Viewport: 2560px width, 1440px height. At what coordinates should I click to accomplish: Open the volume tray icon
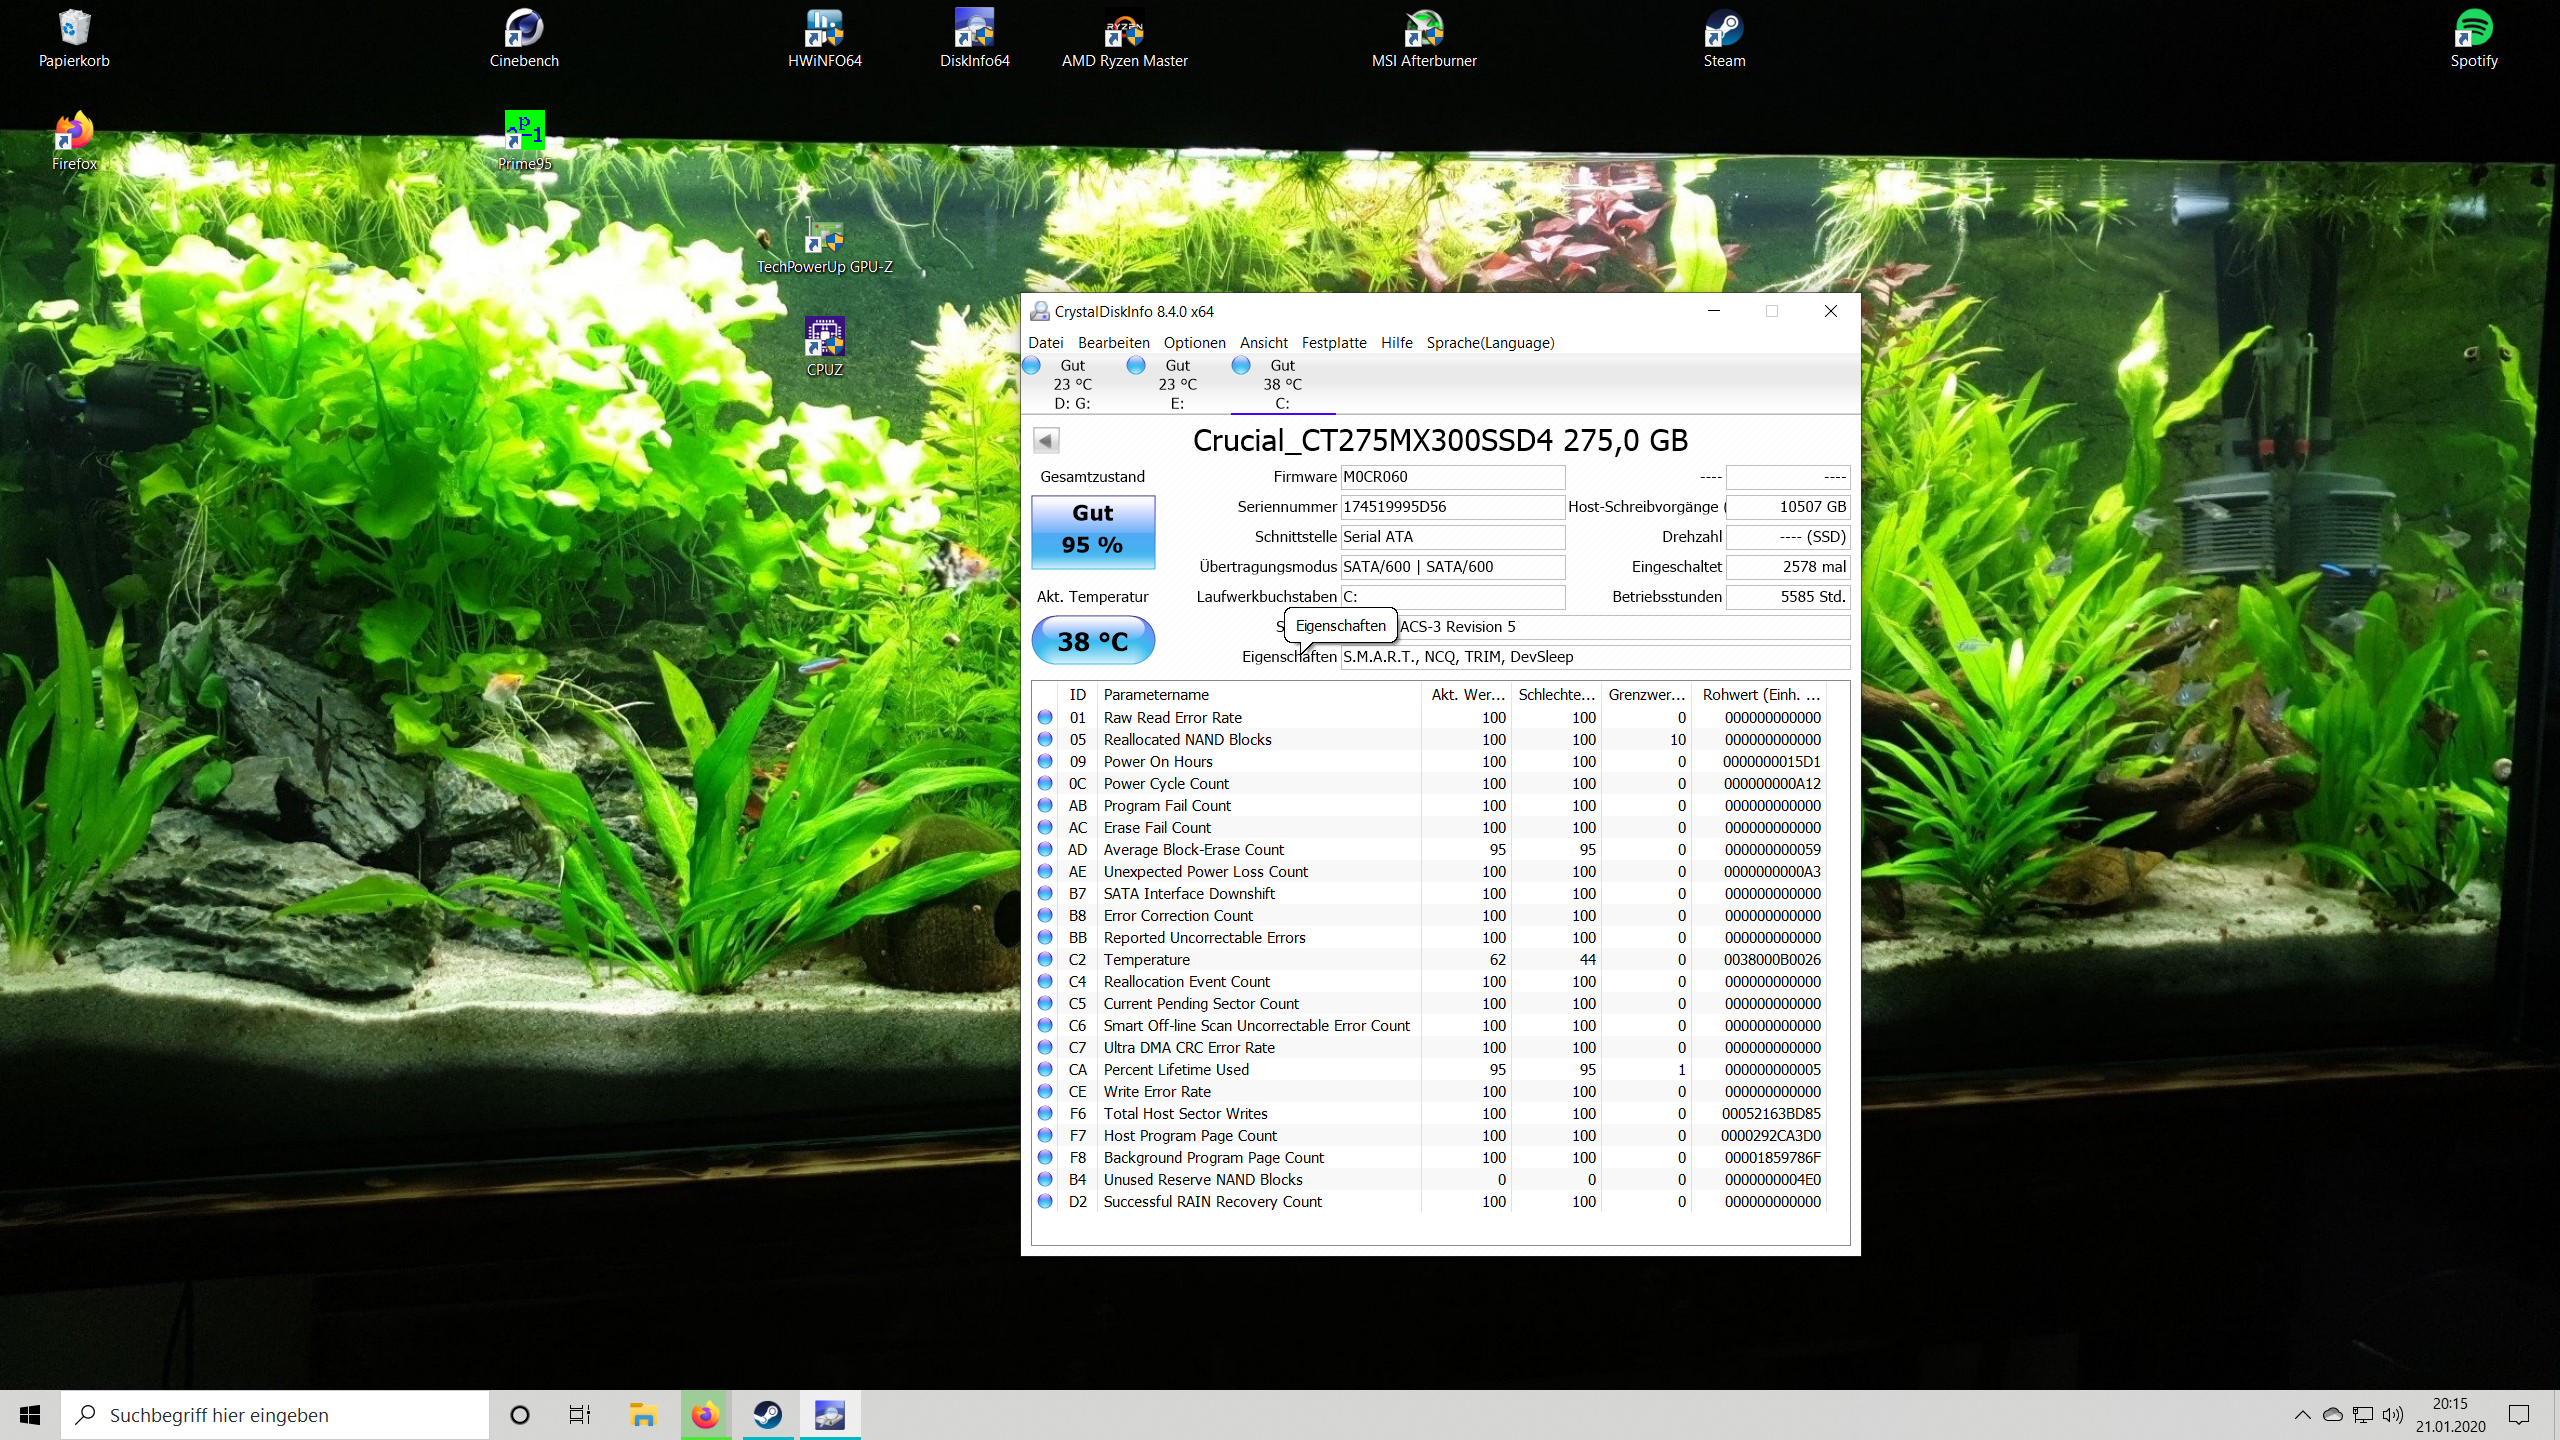pyautogui.click(x=2392, y=1414)
